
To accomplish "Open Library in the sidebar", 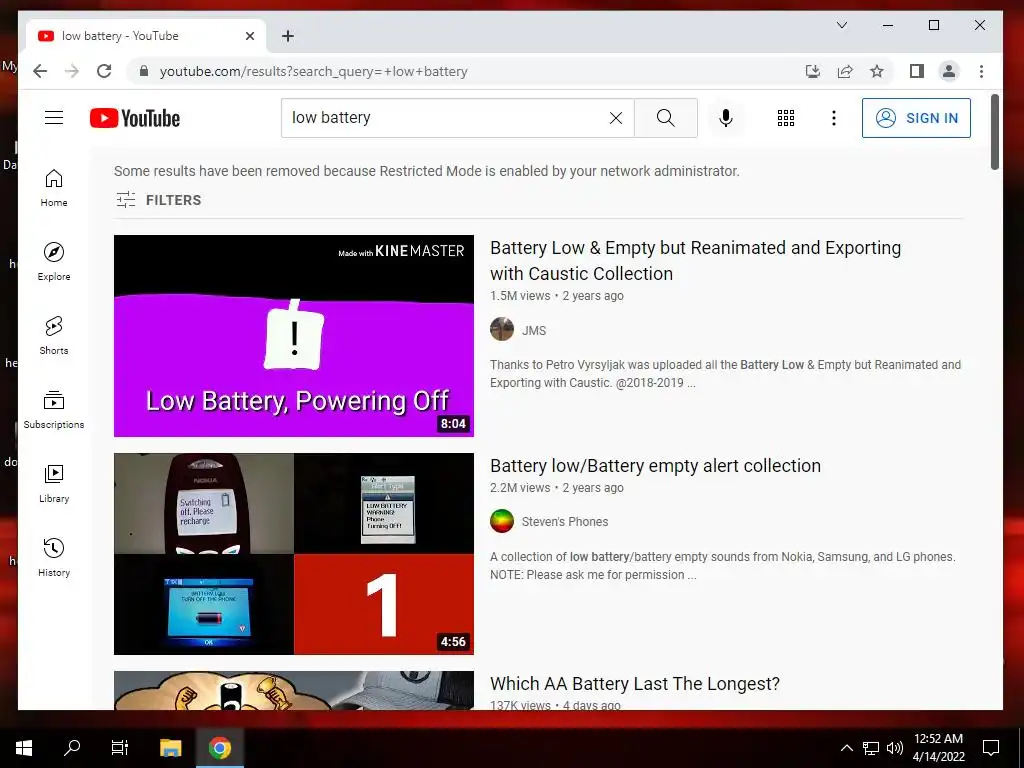I will [x=54, y=483].
